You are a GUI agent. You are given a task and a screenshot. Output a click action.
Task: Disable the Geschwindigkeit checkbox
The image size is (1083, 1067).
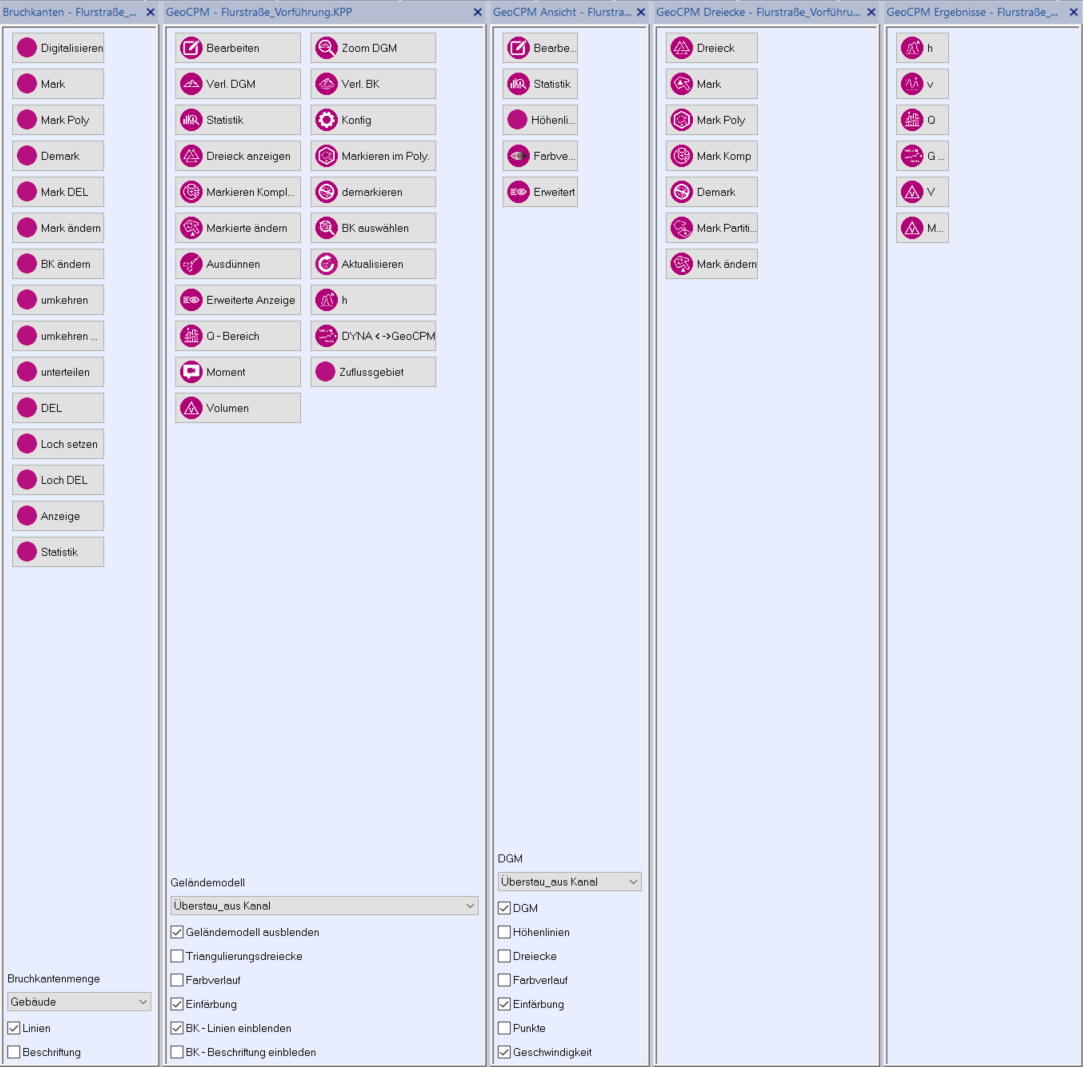[x=504, y=1052]
